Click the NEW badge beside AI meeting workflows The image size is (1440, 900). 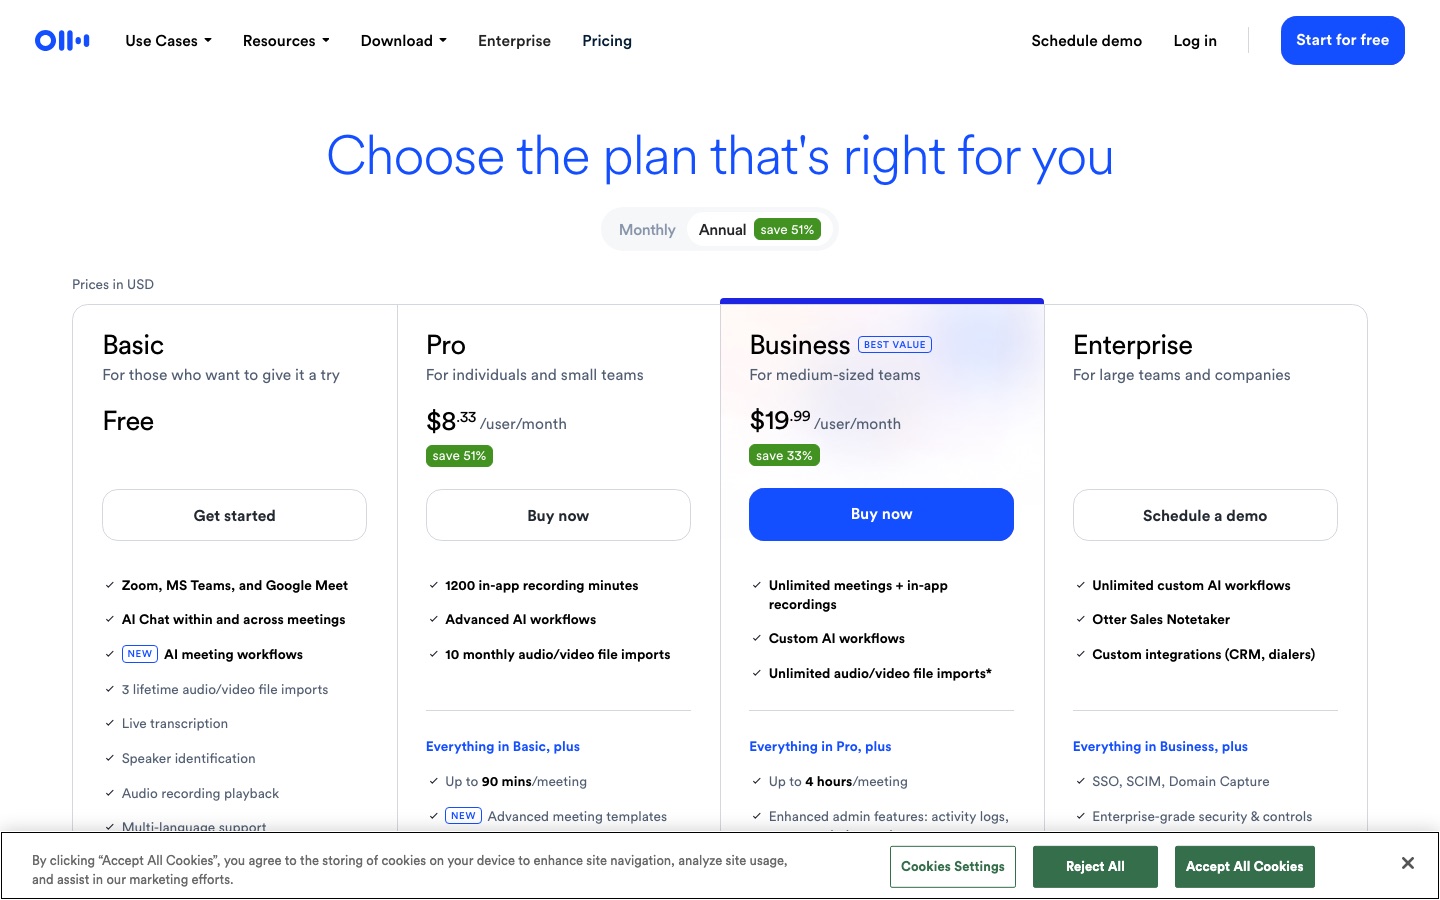point(140,654)
